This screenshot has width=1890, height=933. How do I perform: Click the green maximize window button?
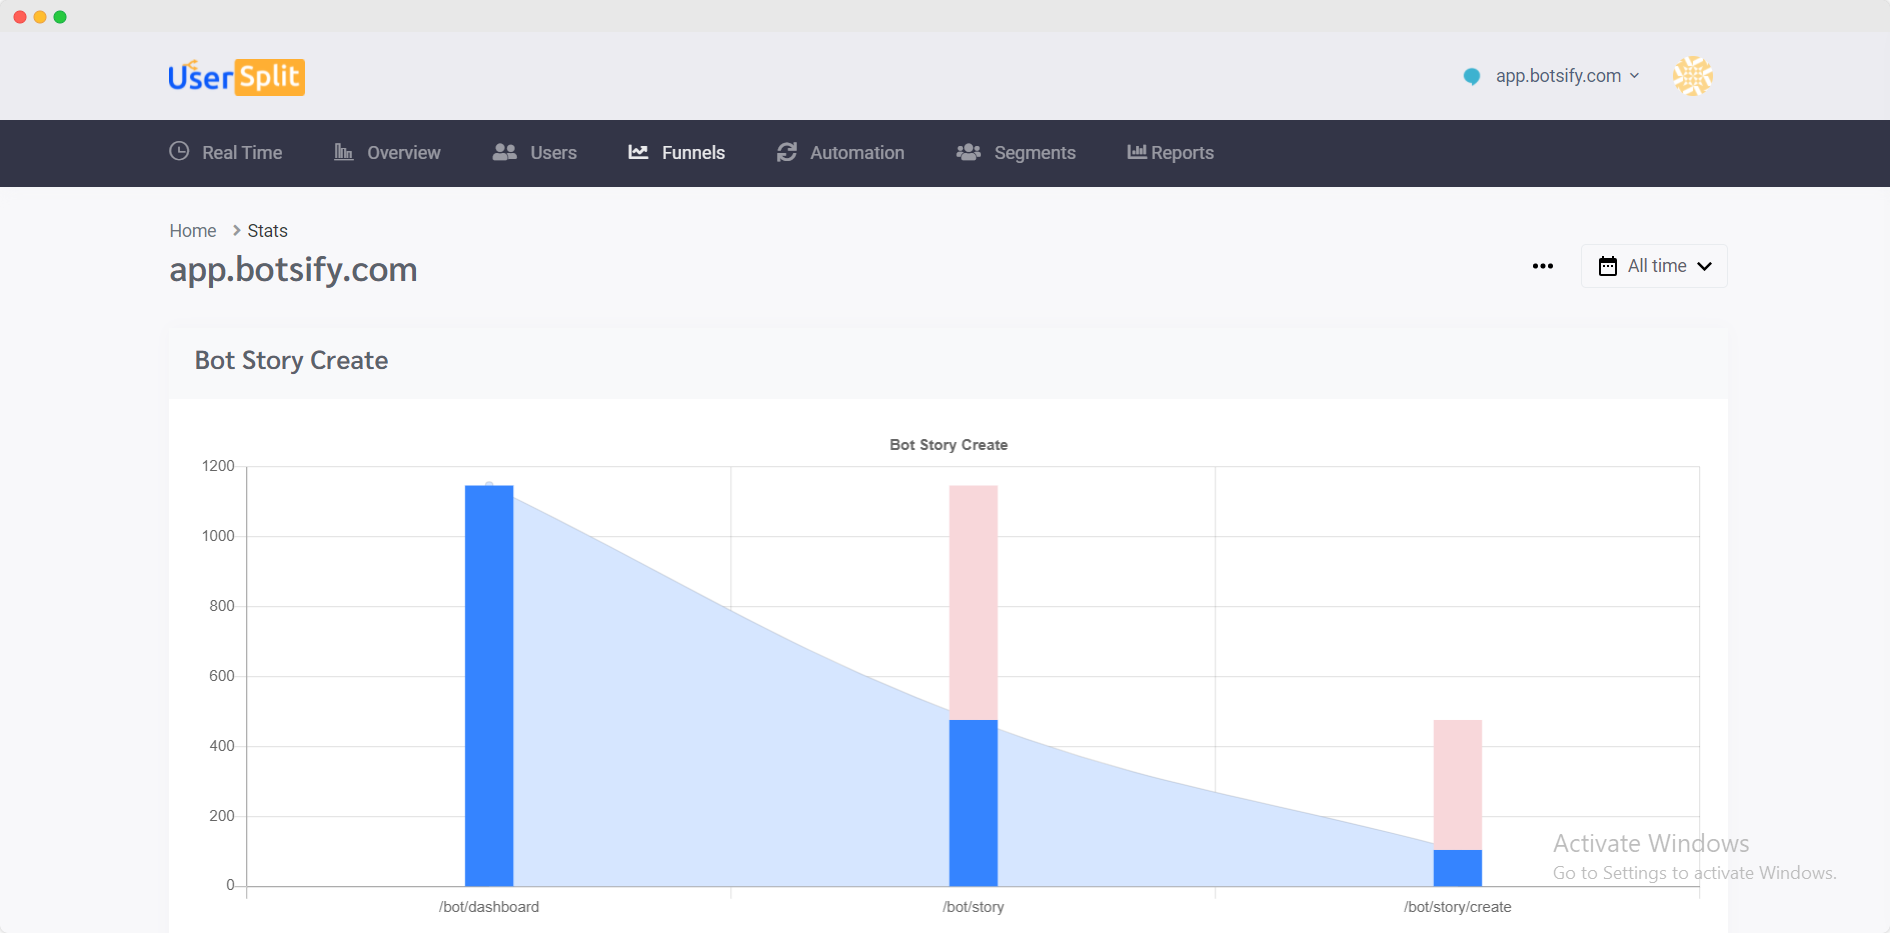click(x=60, y=17)
